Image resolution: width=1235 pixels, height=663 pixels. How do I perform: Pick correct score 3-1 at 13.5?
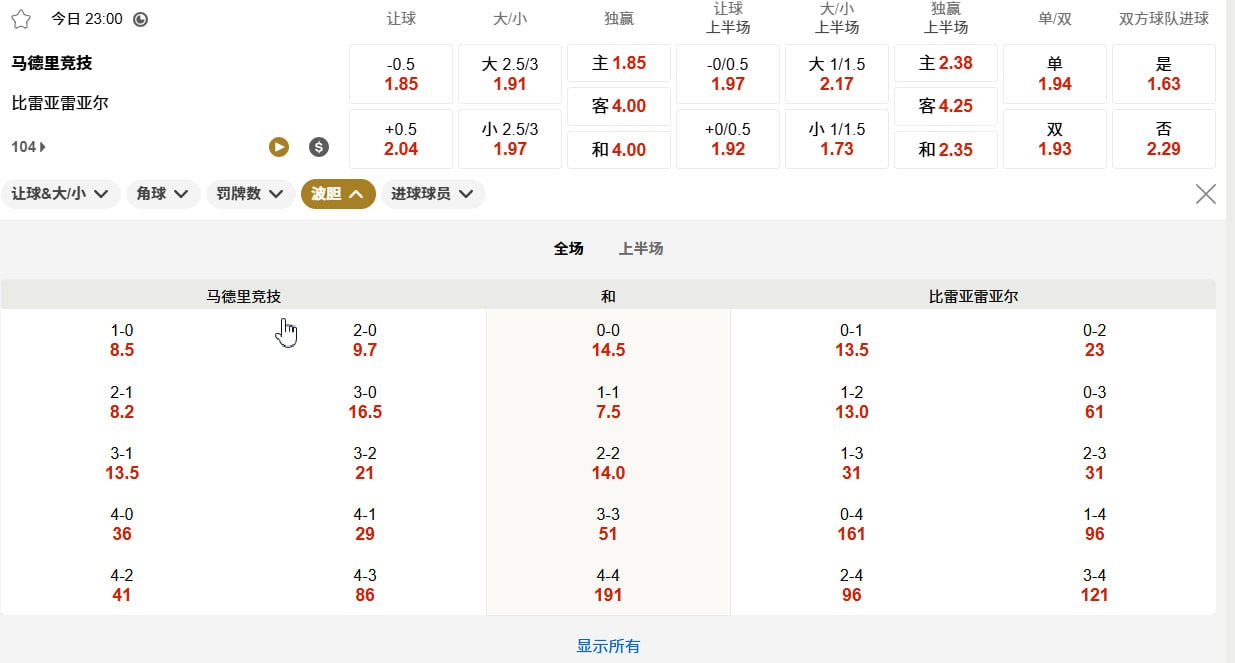pyautogui.click(x=122, y=463)
